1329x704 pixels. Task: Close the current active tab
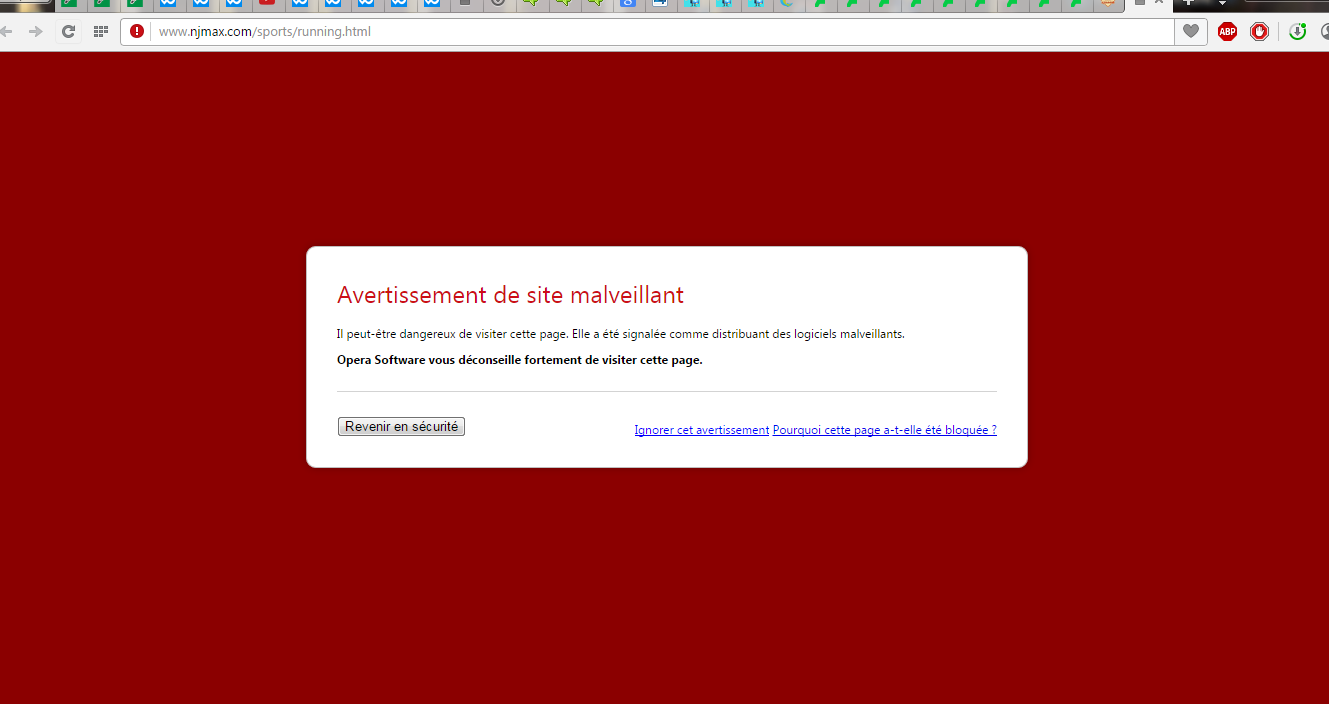tap(1159, 3)
